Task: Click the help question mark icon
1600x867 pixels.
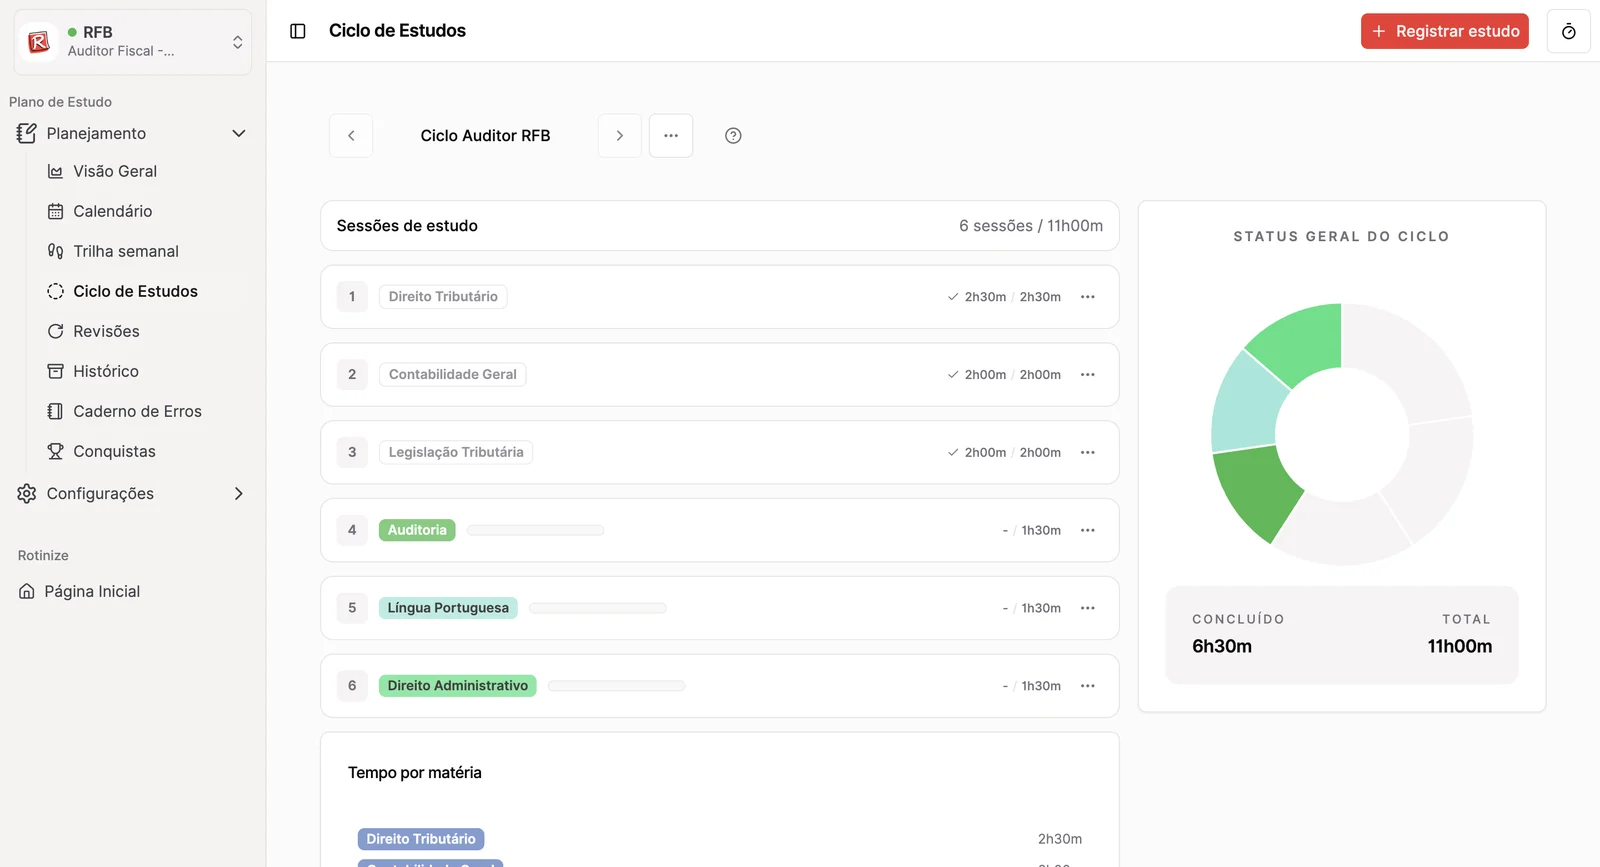Action: (x=733, y=136)
